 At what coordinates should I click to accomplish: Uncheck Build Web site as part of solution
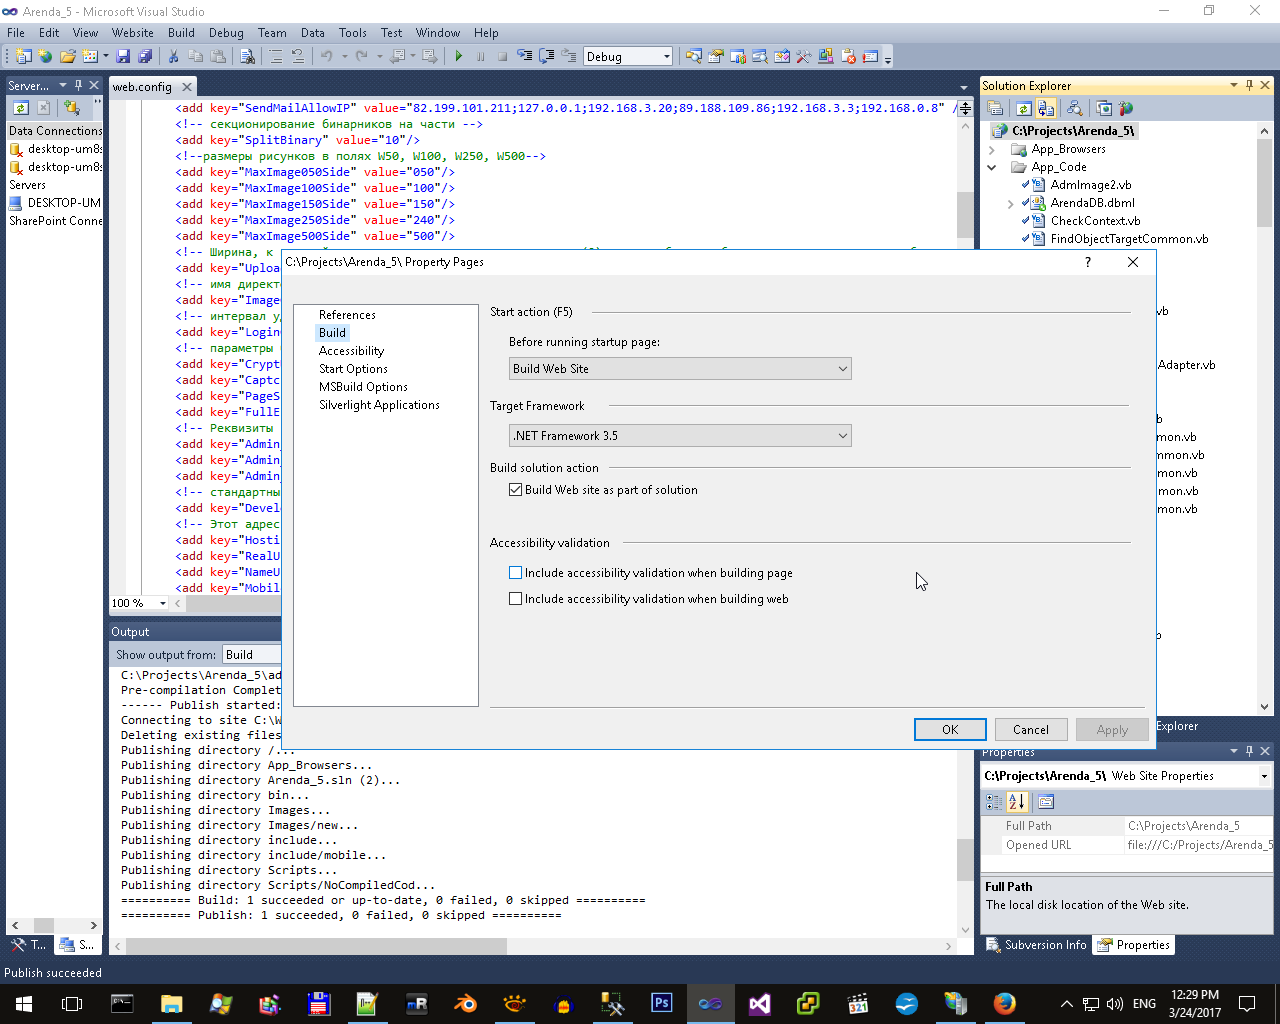pyautogui.click(x=516, y=490)
